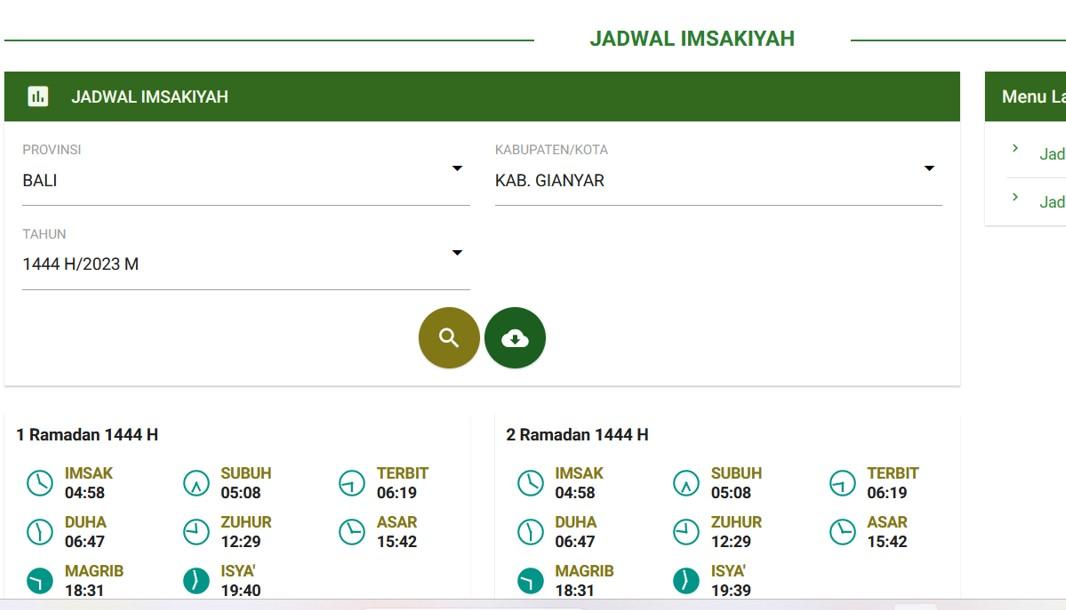
Task: Select the 1 Ramadan 1444 H heading
Action: (x=89, y=435)
